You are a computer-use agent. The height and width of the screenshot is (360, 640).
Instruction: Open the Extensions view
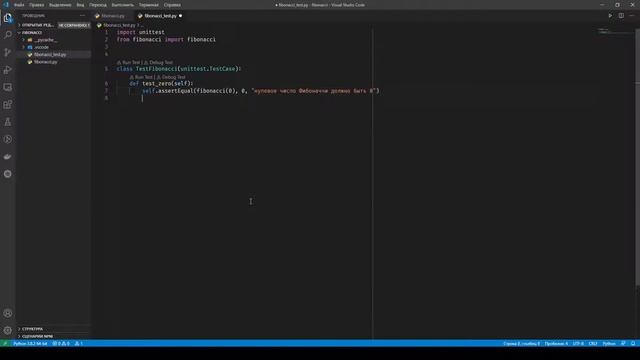click(8, 104)
